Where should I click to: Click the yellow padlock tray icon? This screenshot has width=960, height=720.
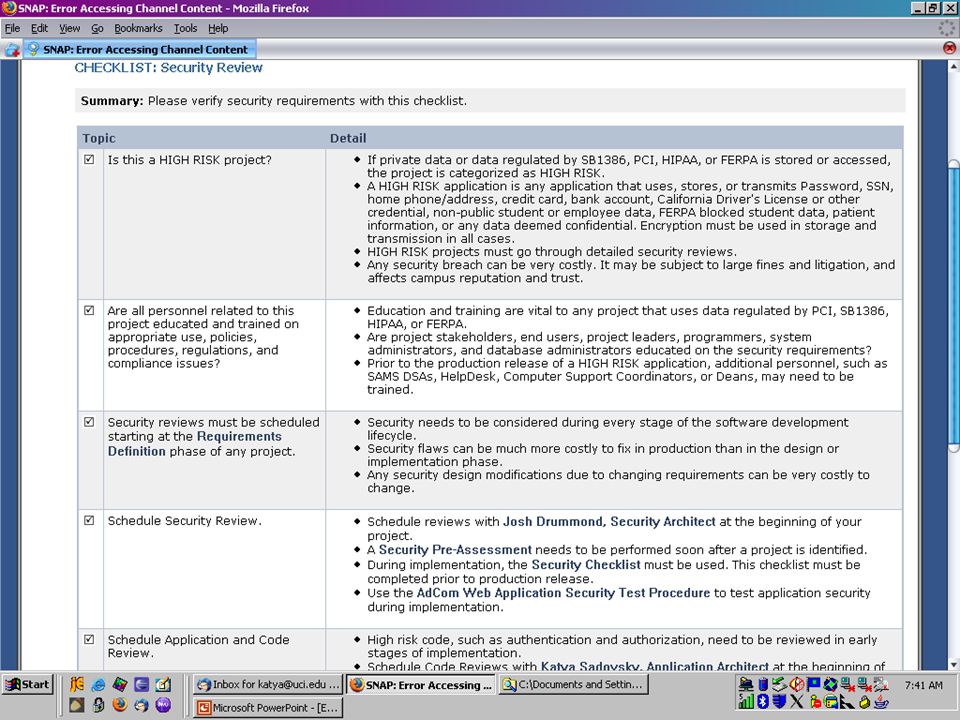(x=864, y=702)
